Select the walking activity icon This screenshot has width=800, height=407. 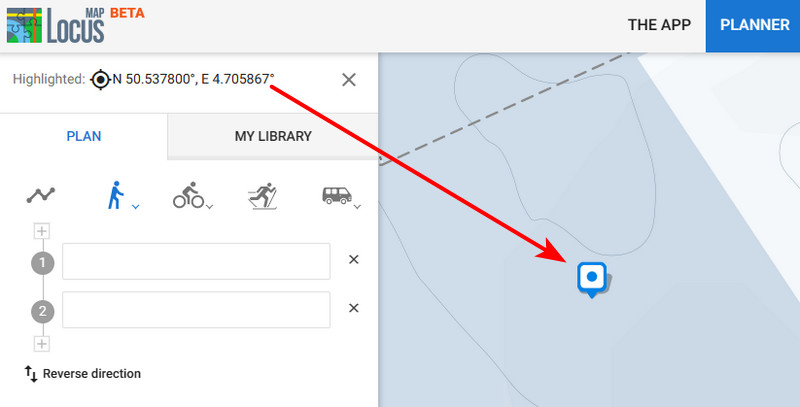coord(117,195)
